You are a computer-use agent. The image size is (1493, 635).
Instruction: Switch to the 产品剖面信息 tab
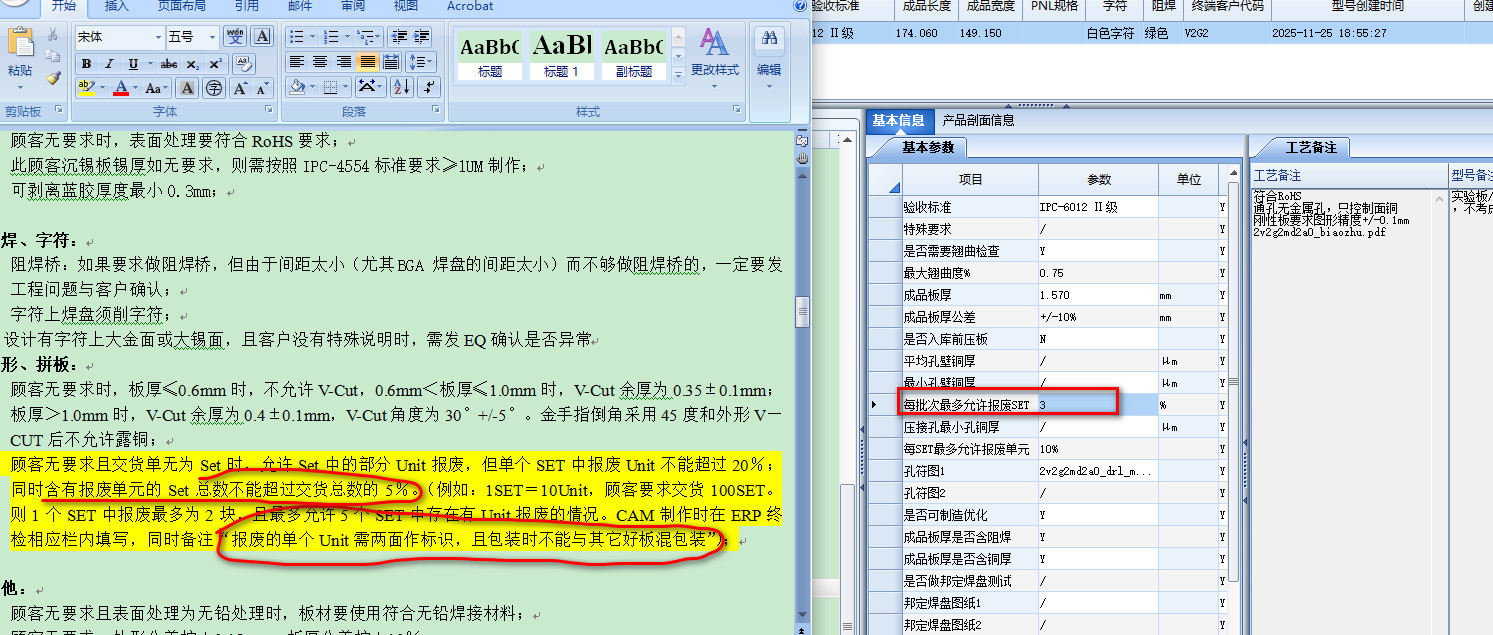pyautogui.click(x=978, y=120)
